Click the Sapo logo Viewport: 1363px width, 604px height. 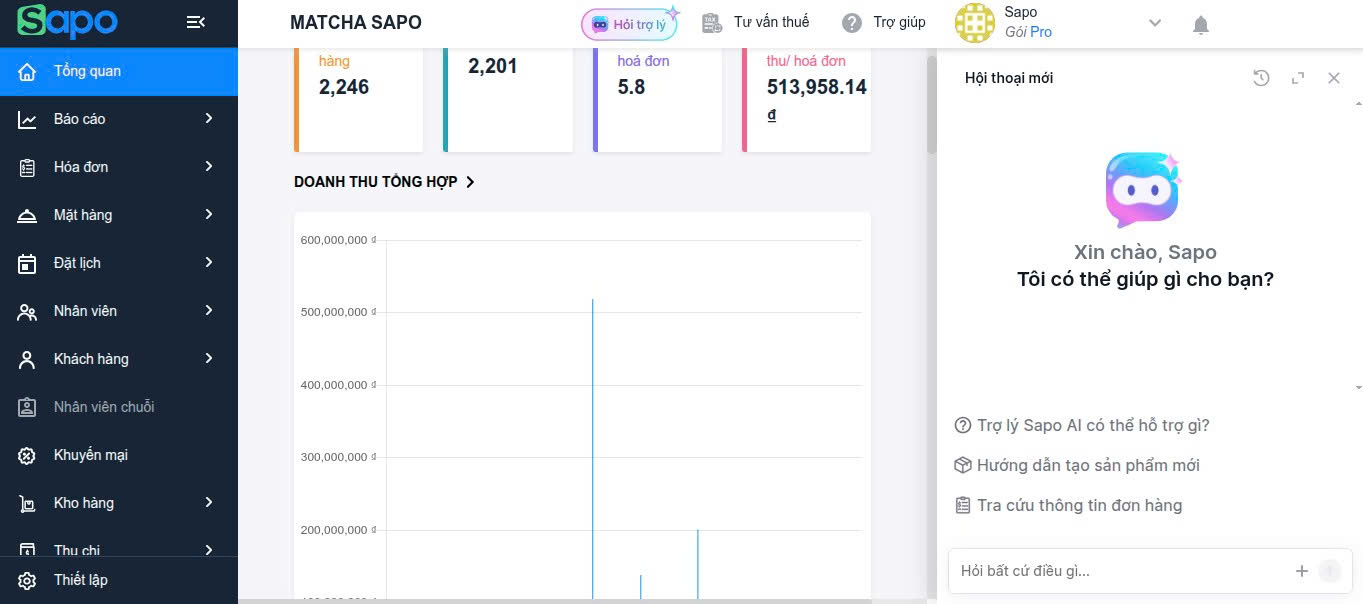point(68,22)
